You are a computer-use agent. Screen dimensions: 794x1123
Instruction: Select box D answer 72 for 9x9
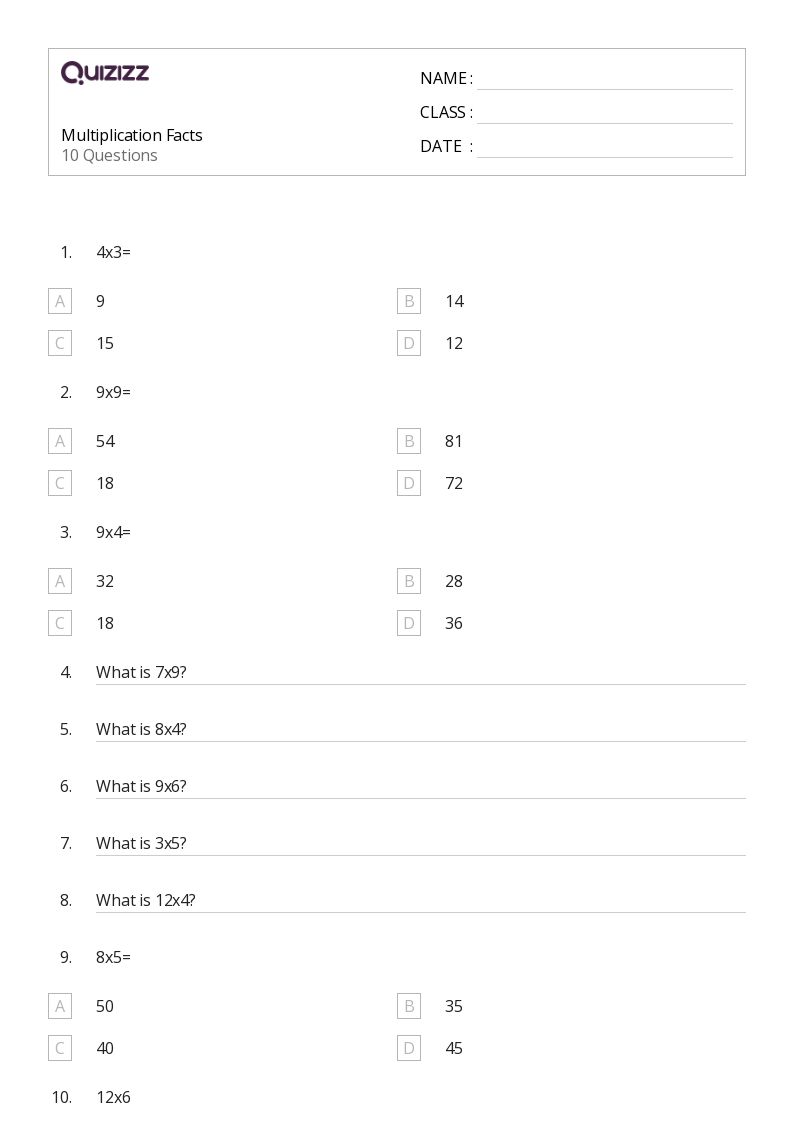(x=409, y=483)
